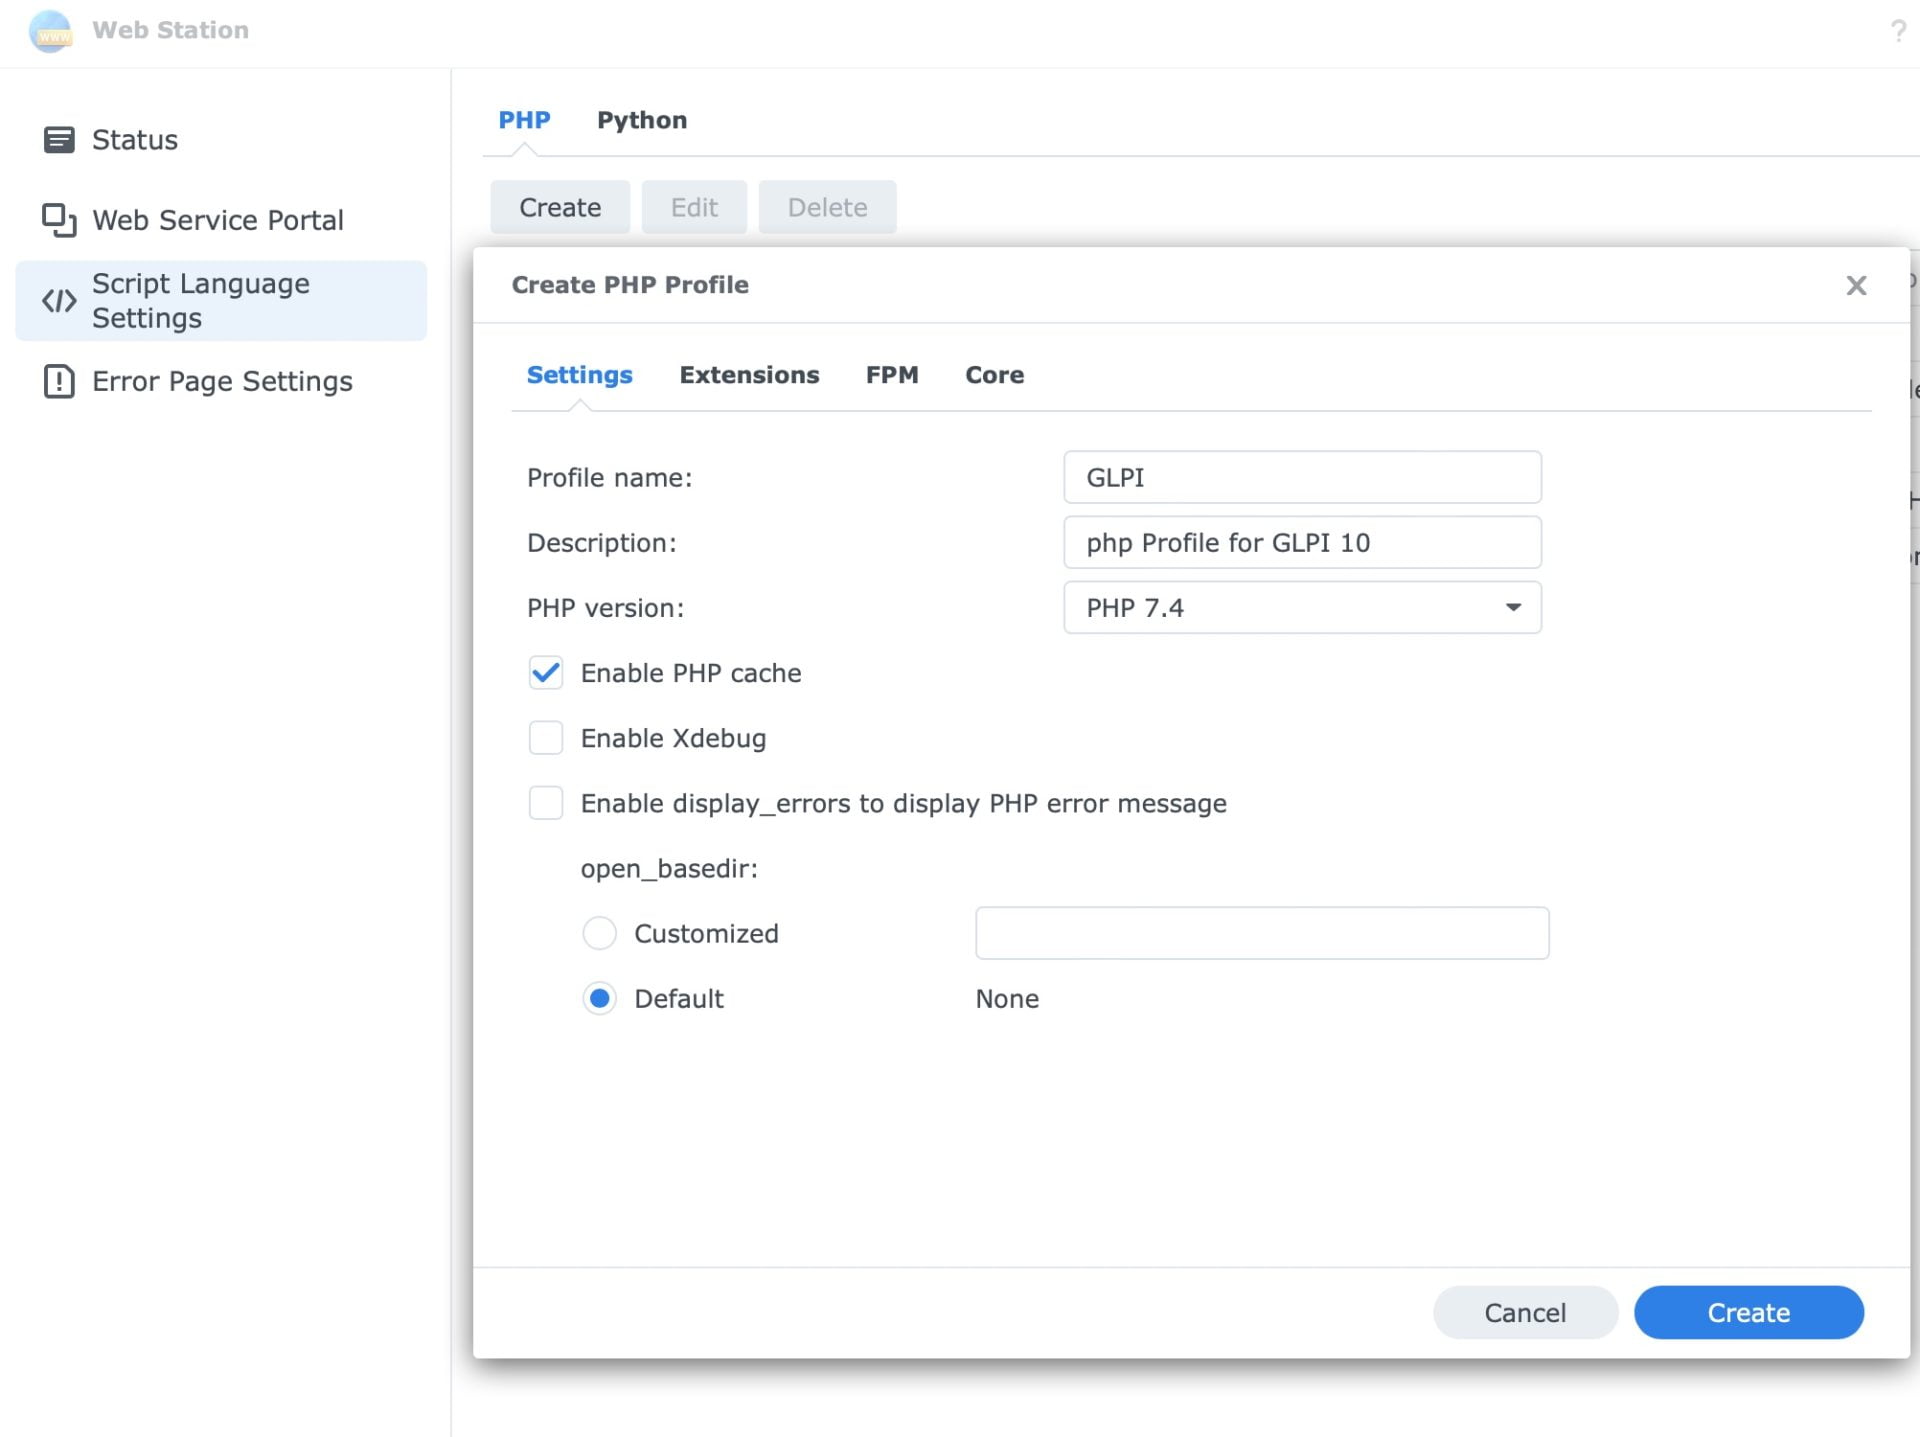Focus the Profile name field

click(x=1302, y=477)
